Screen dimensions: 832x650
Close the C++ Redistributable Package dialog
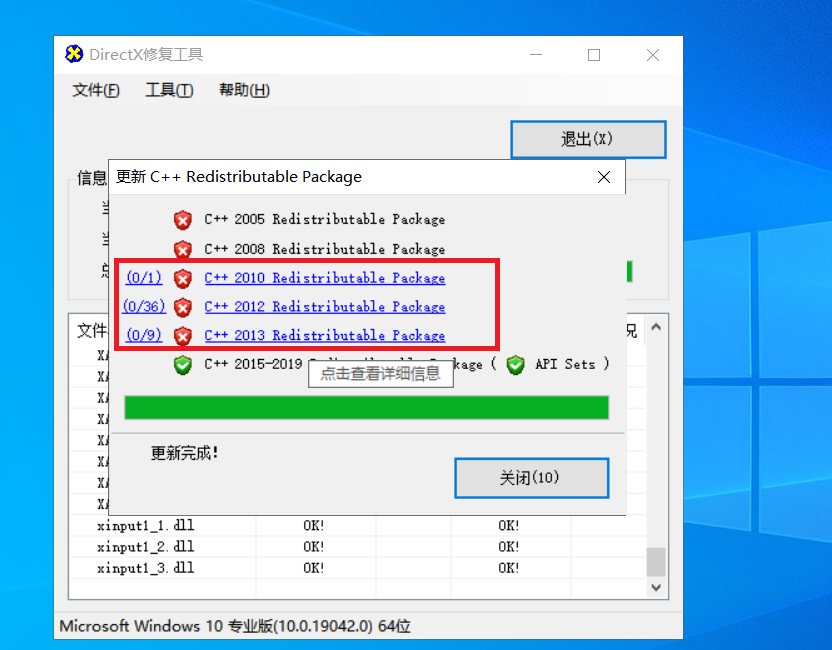[604, 177]
